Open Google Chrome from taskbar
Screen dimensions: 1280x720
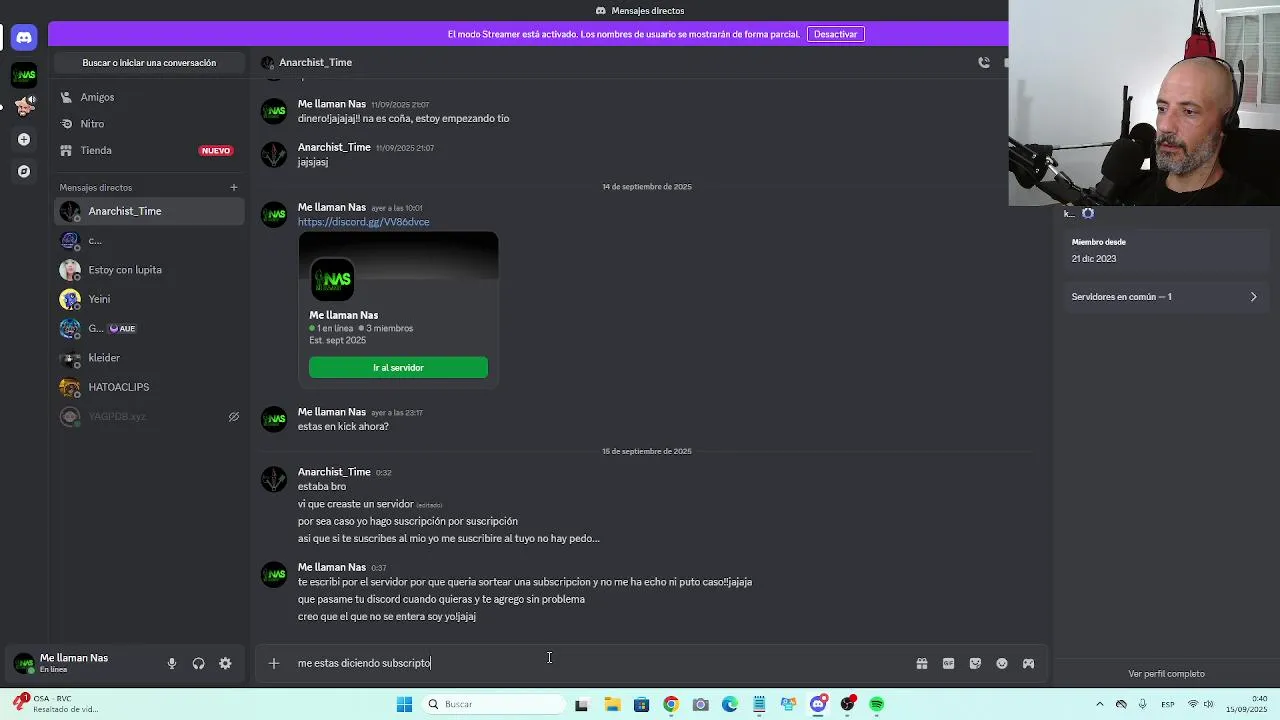coord(671,704)
